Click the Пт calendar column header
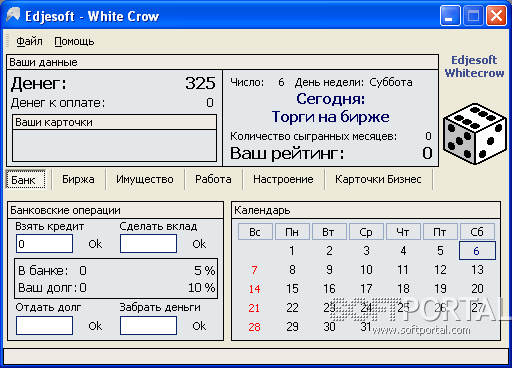The width and height of the screenshot is (512, 368). pyautogui.click(x=440, y=232)
